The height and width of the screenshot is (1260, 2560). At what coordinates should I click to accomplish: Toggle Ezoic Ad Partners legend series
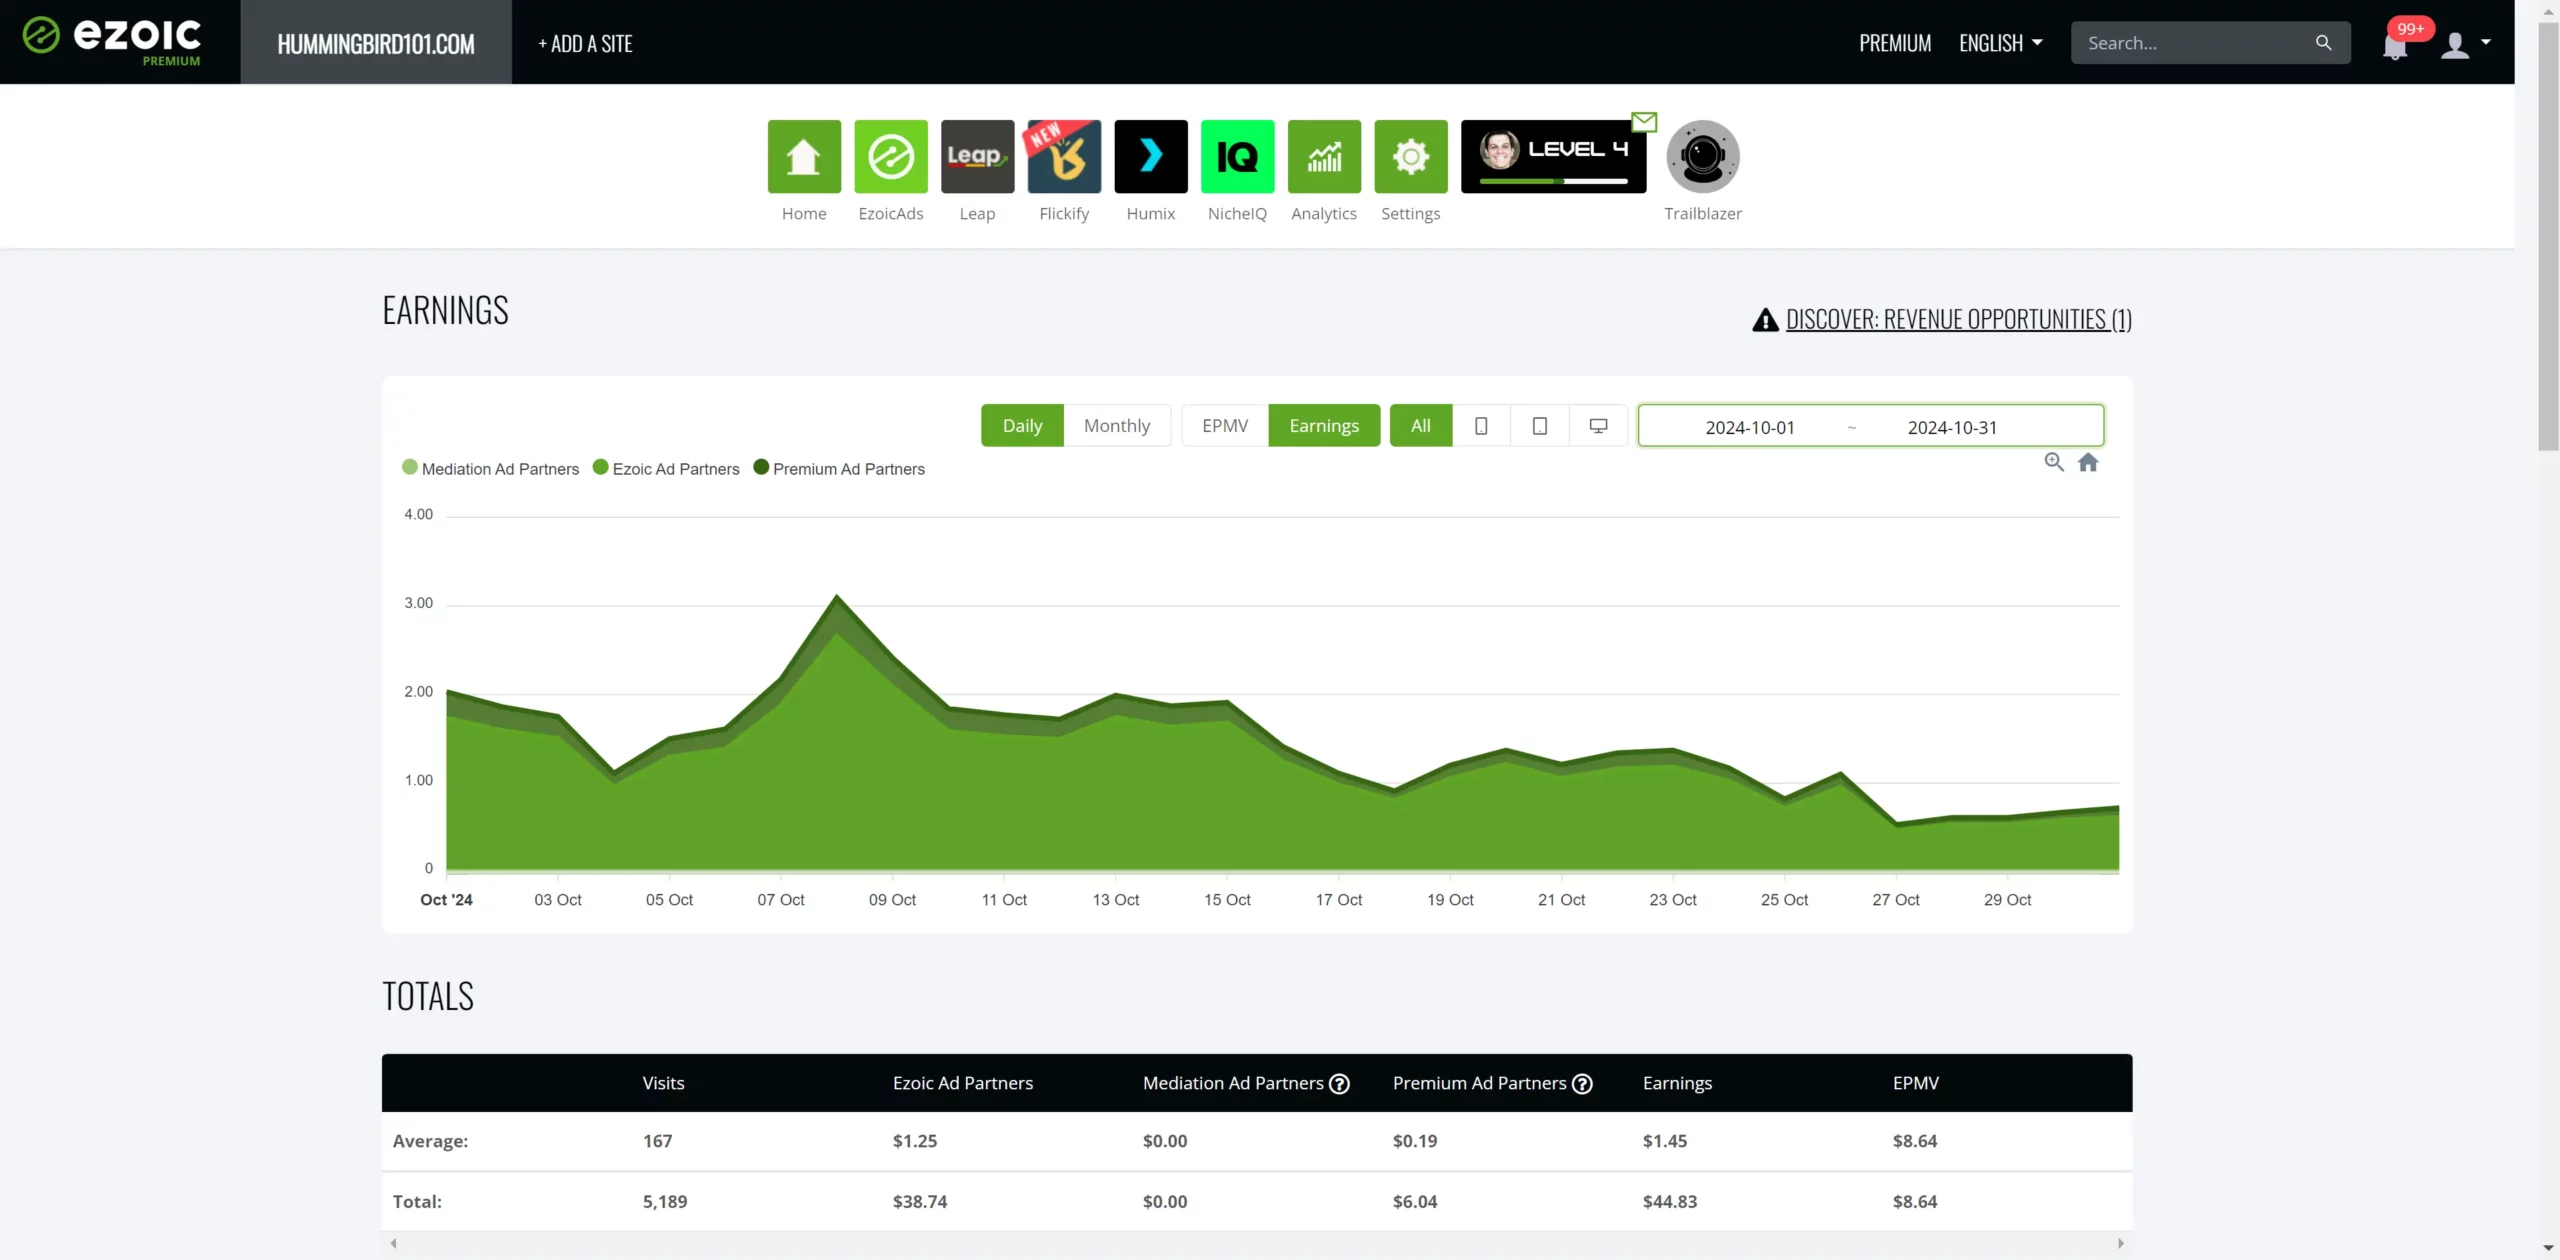[x=666, y=469]
